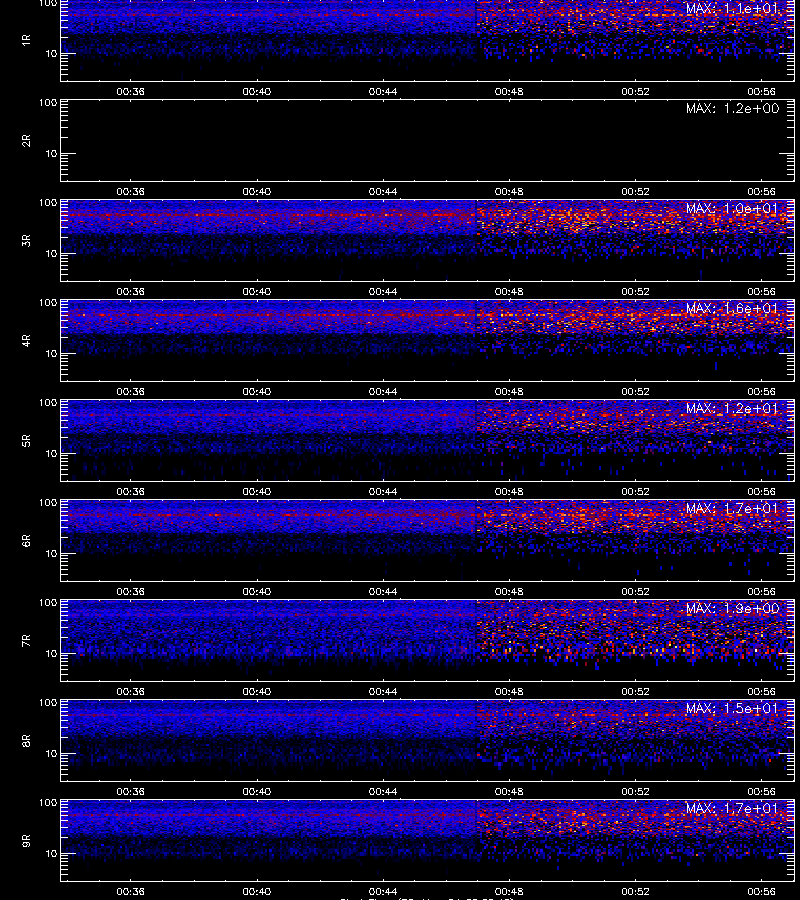Click the 00:56 time tick below panel 6R

[762, 591]
